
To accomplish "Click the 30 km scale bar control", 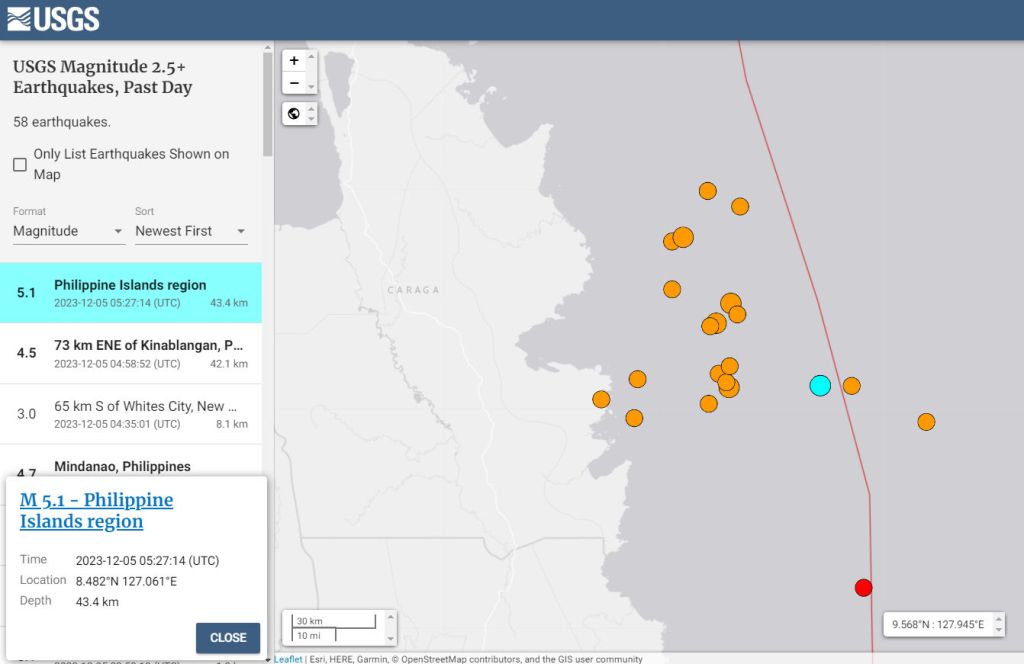I will pos(335,627).
